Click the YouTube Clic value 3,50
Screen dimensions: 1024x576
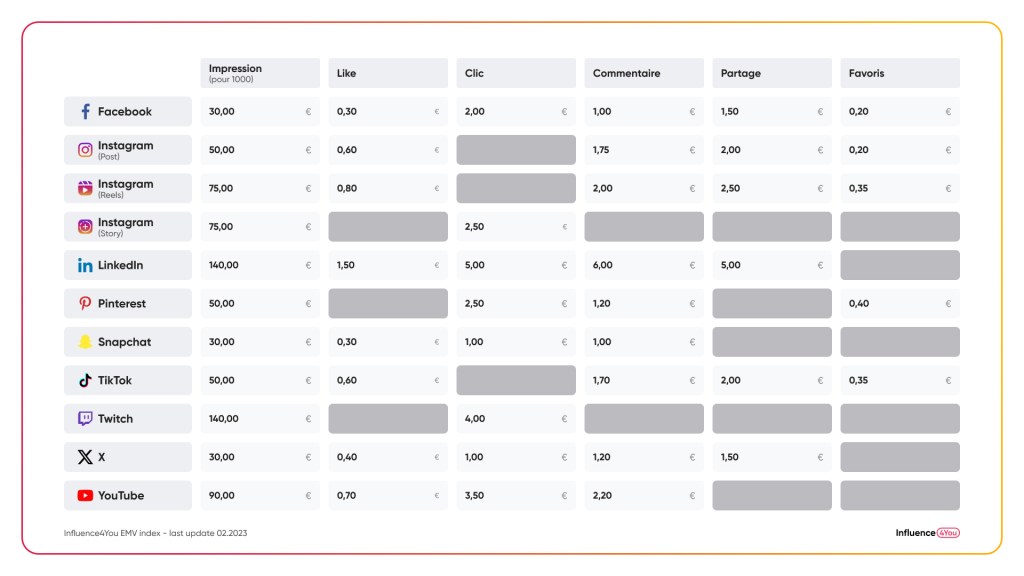(x=474, y=495)
